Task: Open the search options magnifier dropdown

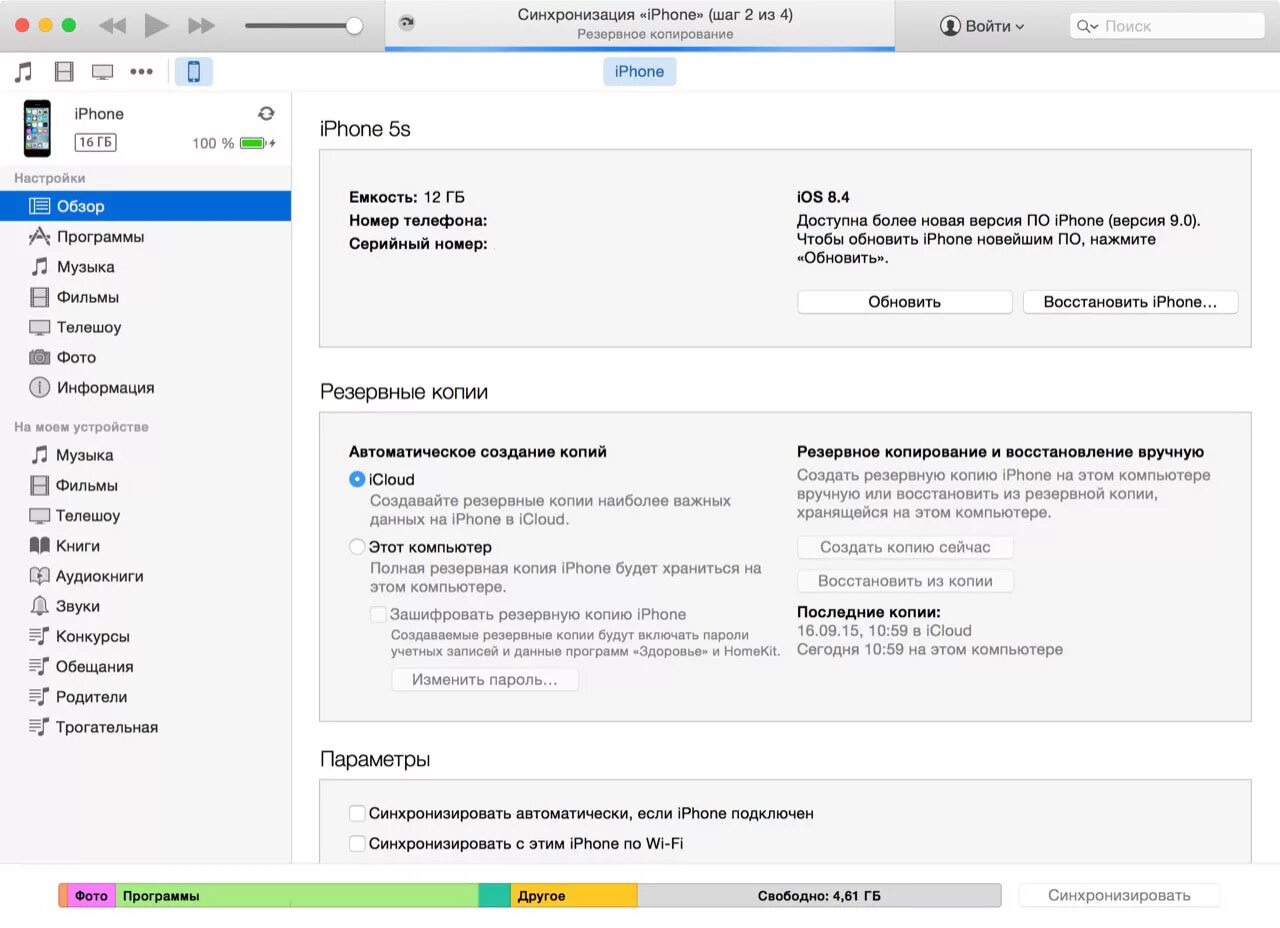Action: click(x=1087, y=26)
